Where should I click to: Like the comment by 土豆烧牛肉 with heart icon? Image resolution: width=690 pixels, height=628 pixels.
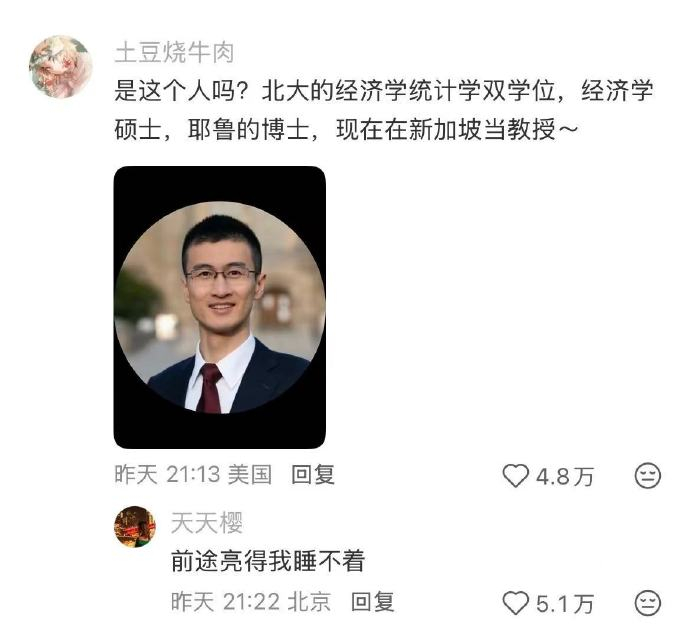515,476
